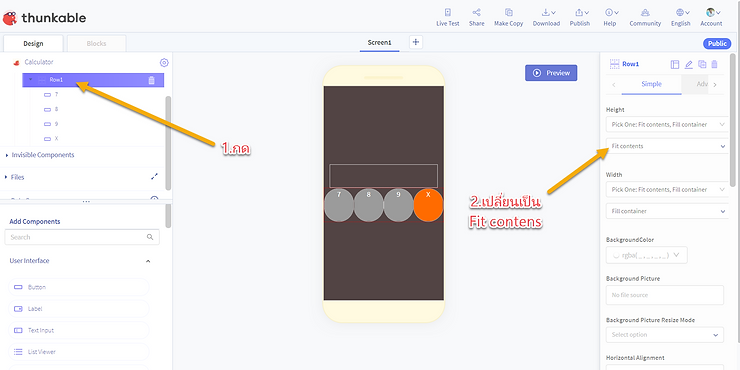The image size is (740, 370).
Task: Select the 7 button on phone canvas
Action: (x=339, y=205)
